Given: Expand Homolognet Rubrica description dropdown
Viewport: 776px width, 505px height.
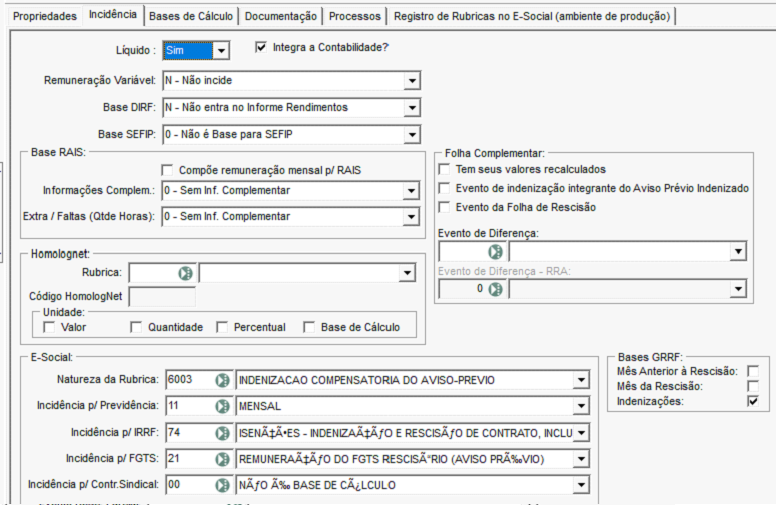Looking at the screenshot, I should [x=407, y=273].
